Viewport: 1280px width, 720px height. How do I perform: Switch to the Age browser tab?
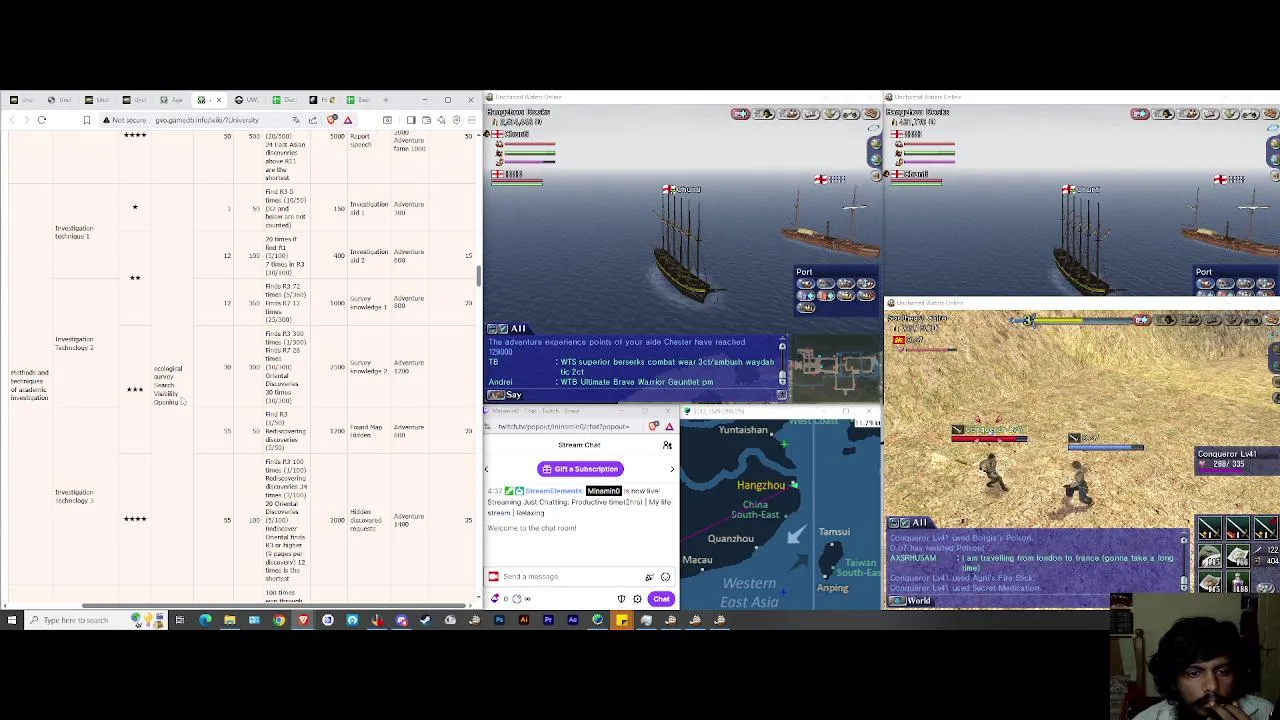point(171,100)
